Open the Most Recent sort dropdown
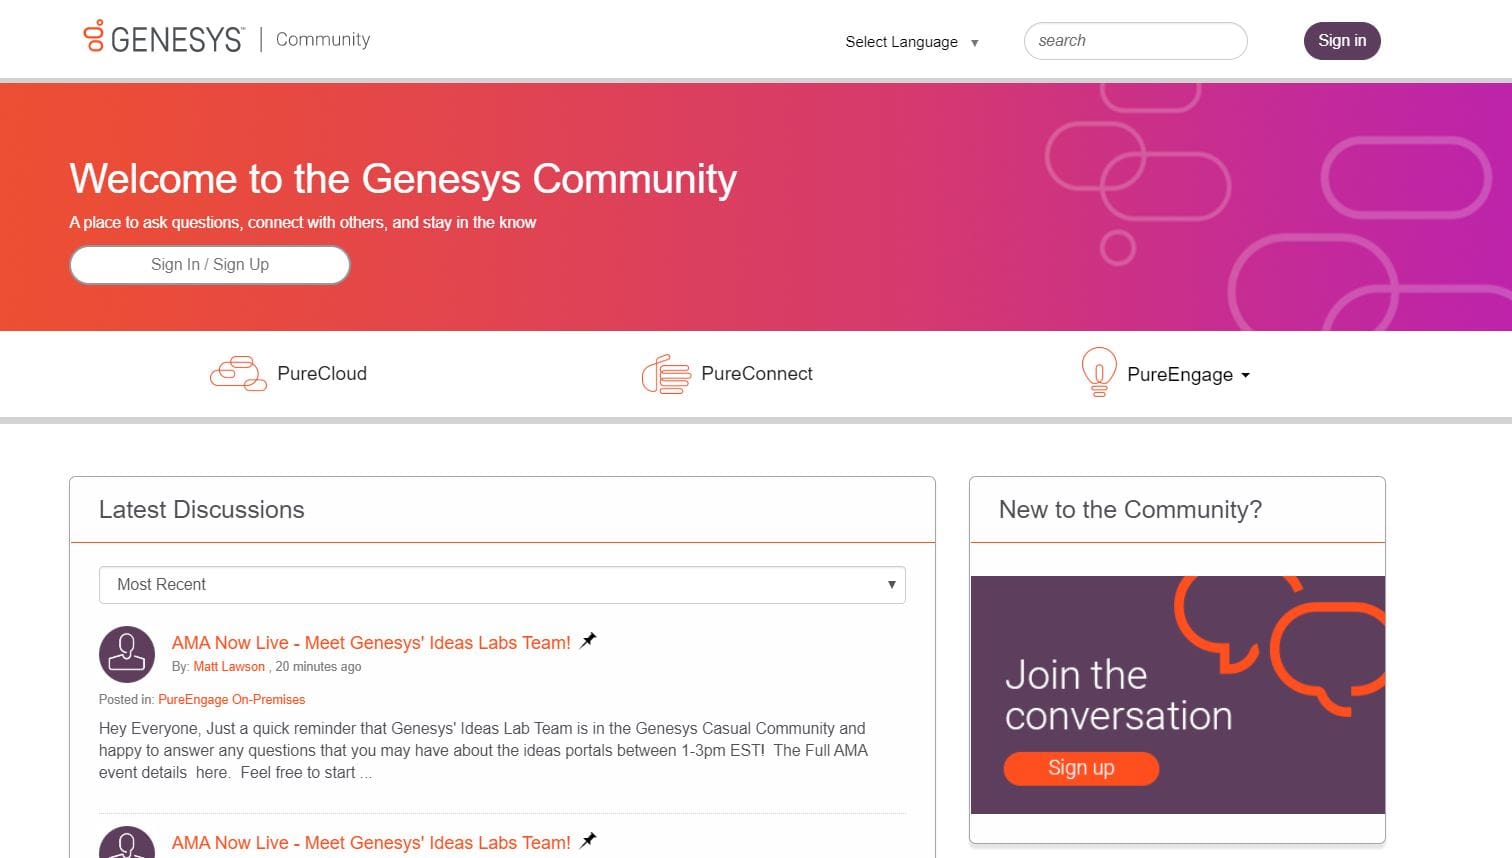The width and height of the screenshot is (1512, 858). [502, 585]
